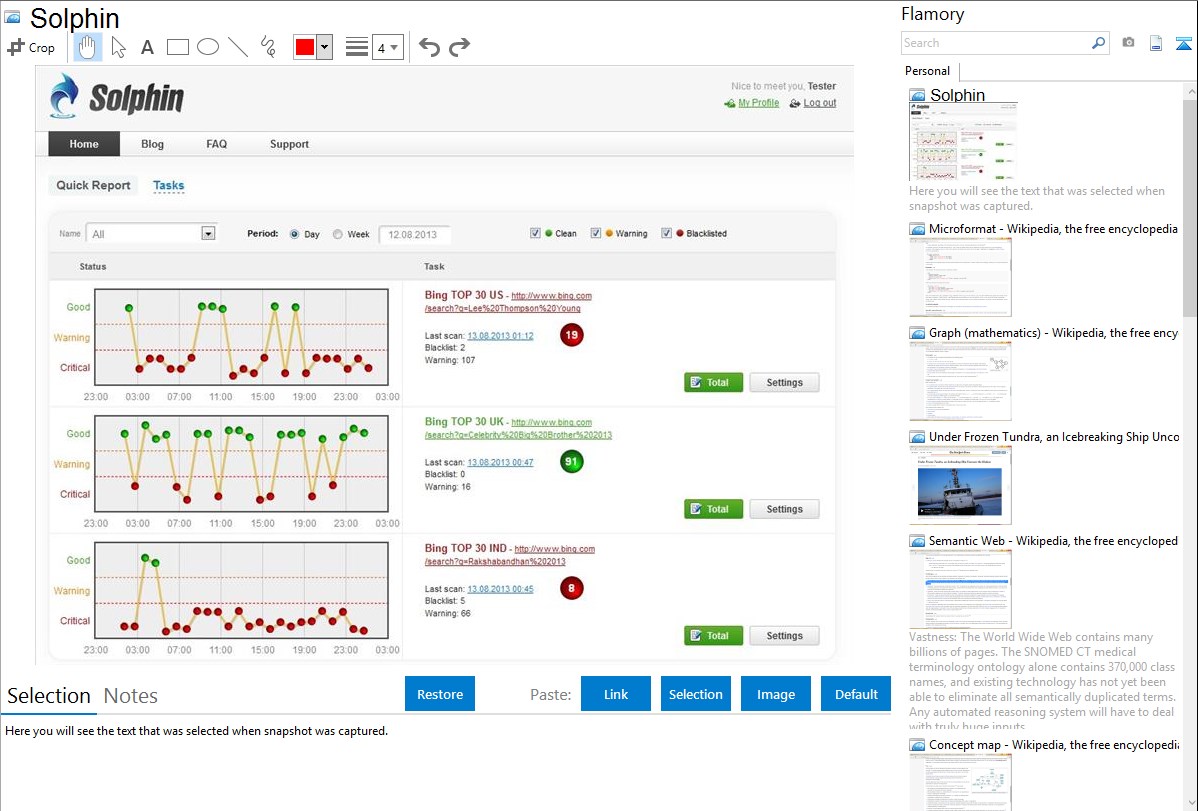The width and height of the screenshot is (1198, 811).
Task: Click the snapshot list scrollbar up arrow
Action: point(1190,91)
